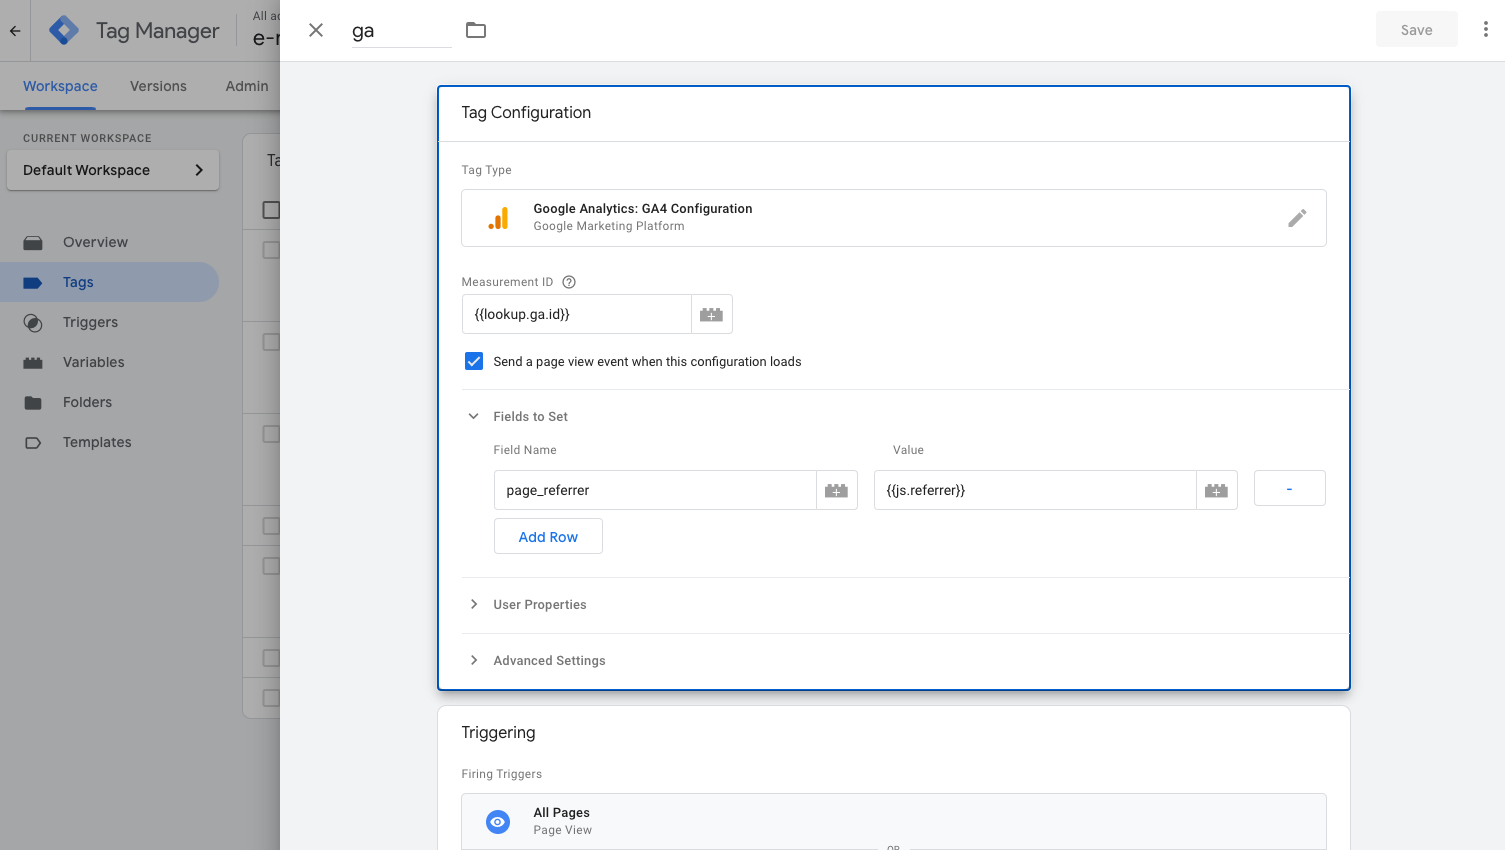Open Measurement ID help tooltip icon
The width and height of the screenshot is (1505, 850).
(569, 282)
